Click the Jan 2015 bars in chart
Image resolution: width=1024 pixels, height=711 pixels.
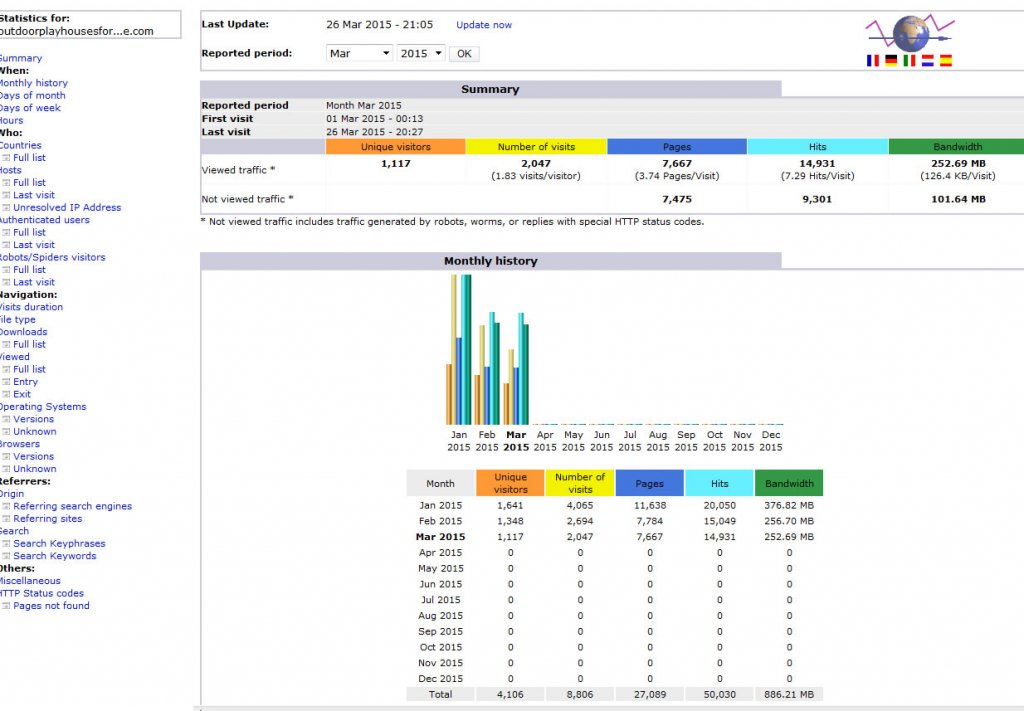click(x=458, y=350)
